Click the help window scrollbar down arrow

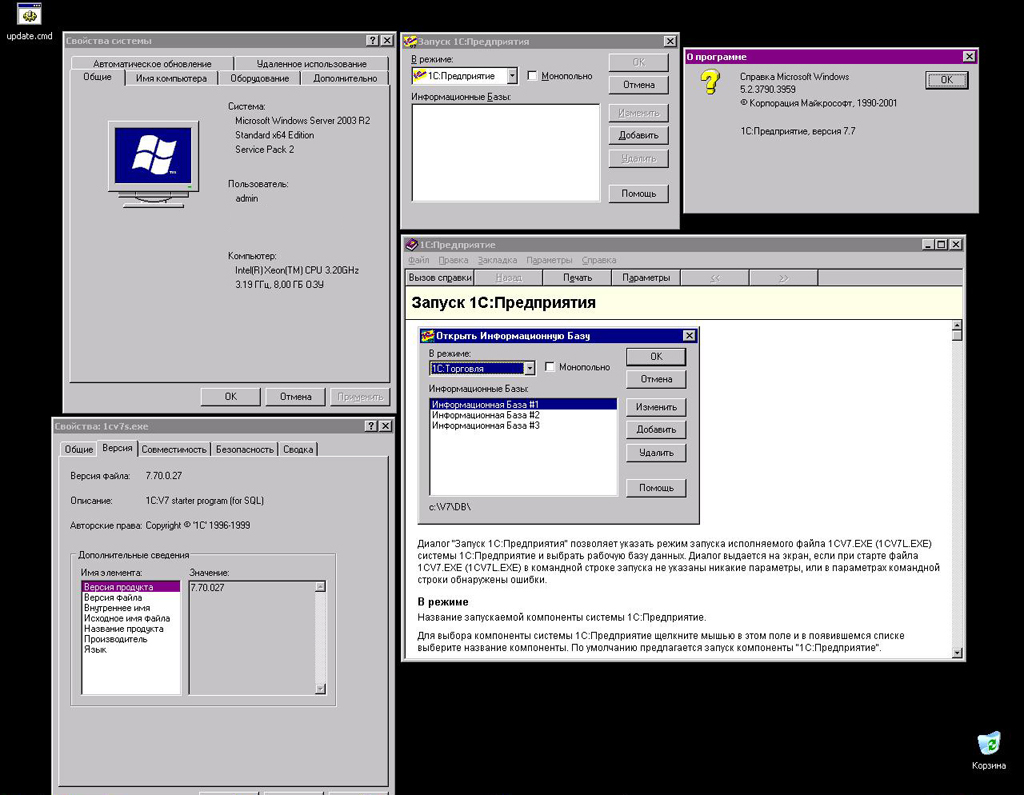click(957, 653)
